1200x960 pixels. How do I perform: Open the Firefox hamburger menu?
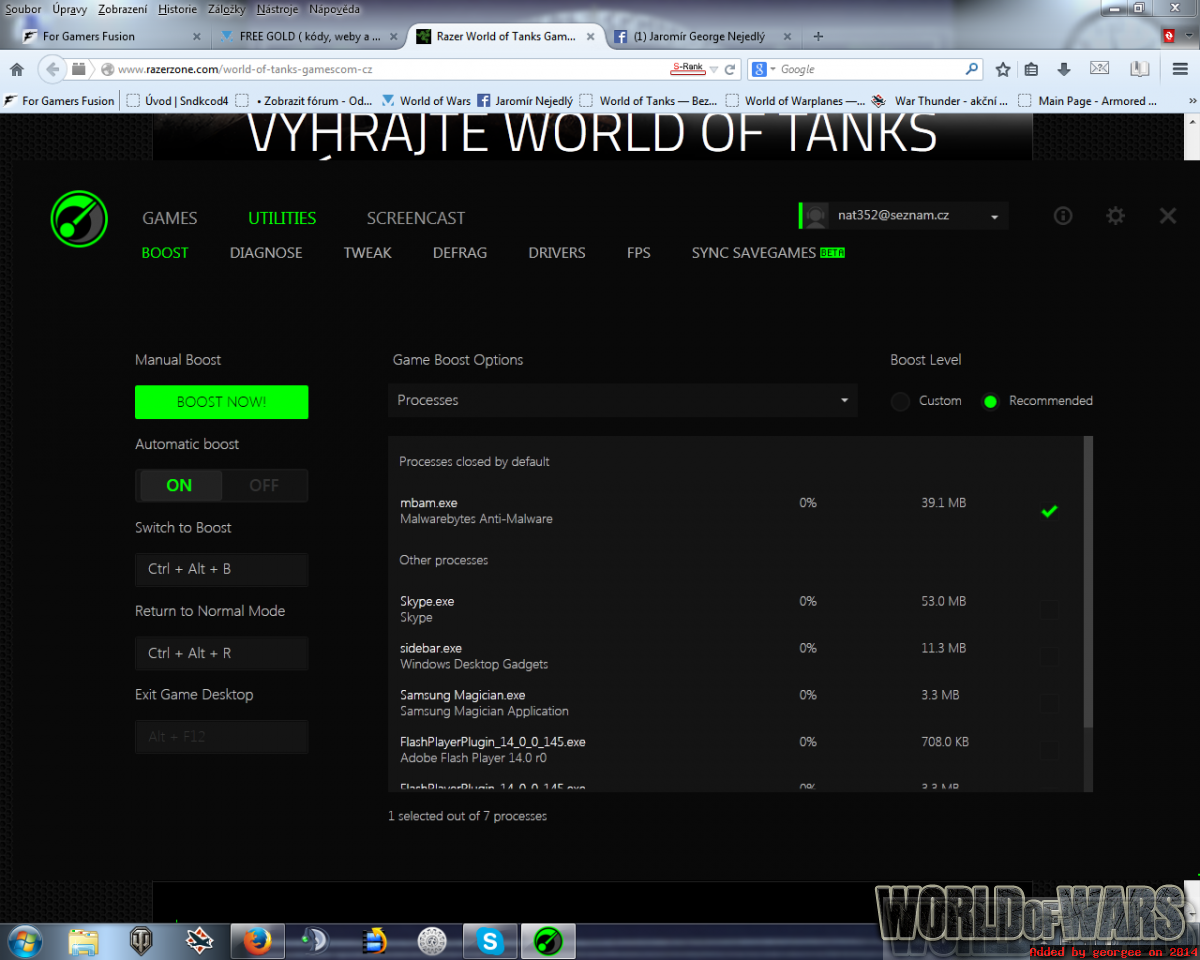[x=1180, y=69]
